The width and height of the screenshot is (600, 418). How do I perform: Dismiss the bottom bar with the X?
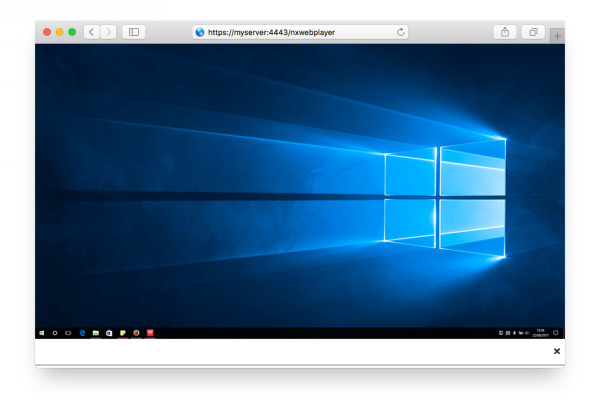pos(557,351)
